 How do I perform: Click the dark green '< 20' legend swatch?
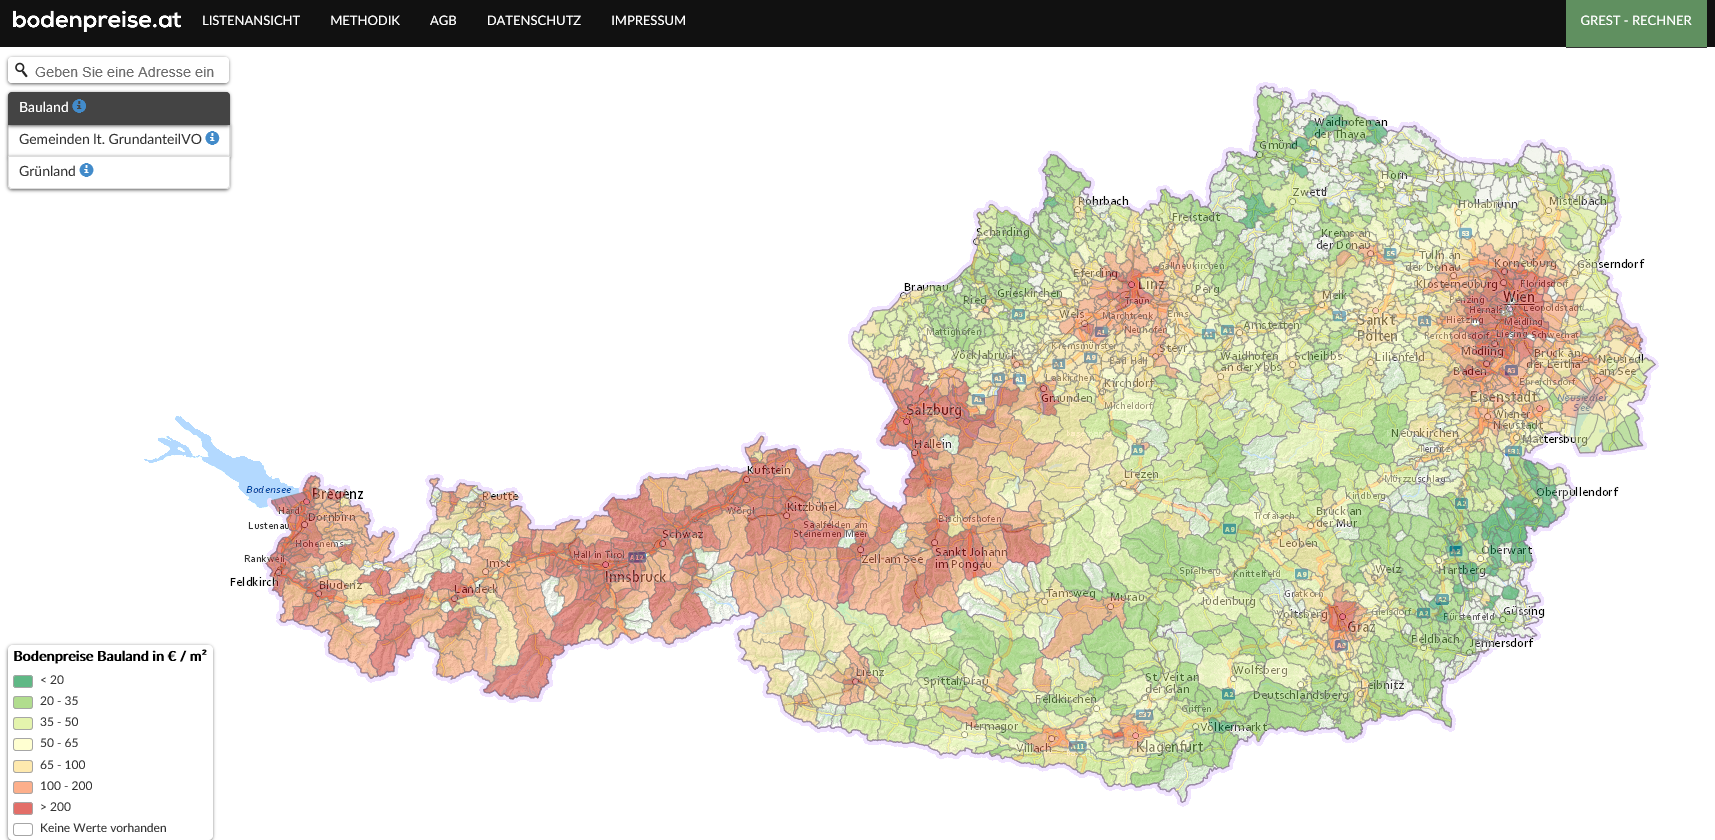tap(23, 681)
